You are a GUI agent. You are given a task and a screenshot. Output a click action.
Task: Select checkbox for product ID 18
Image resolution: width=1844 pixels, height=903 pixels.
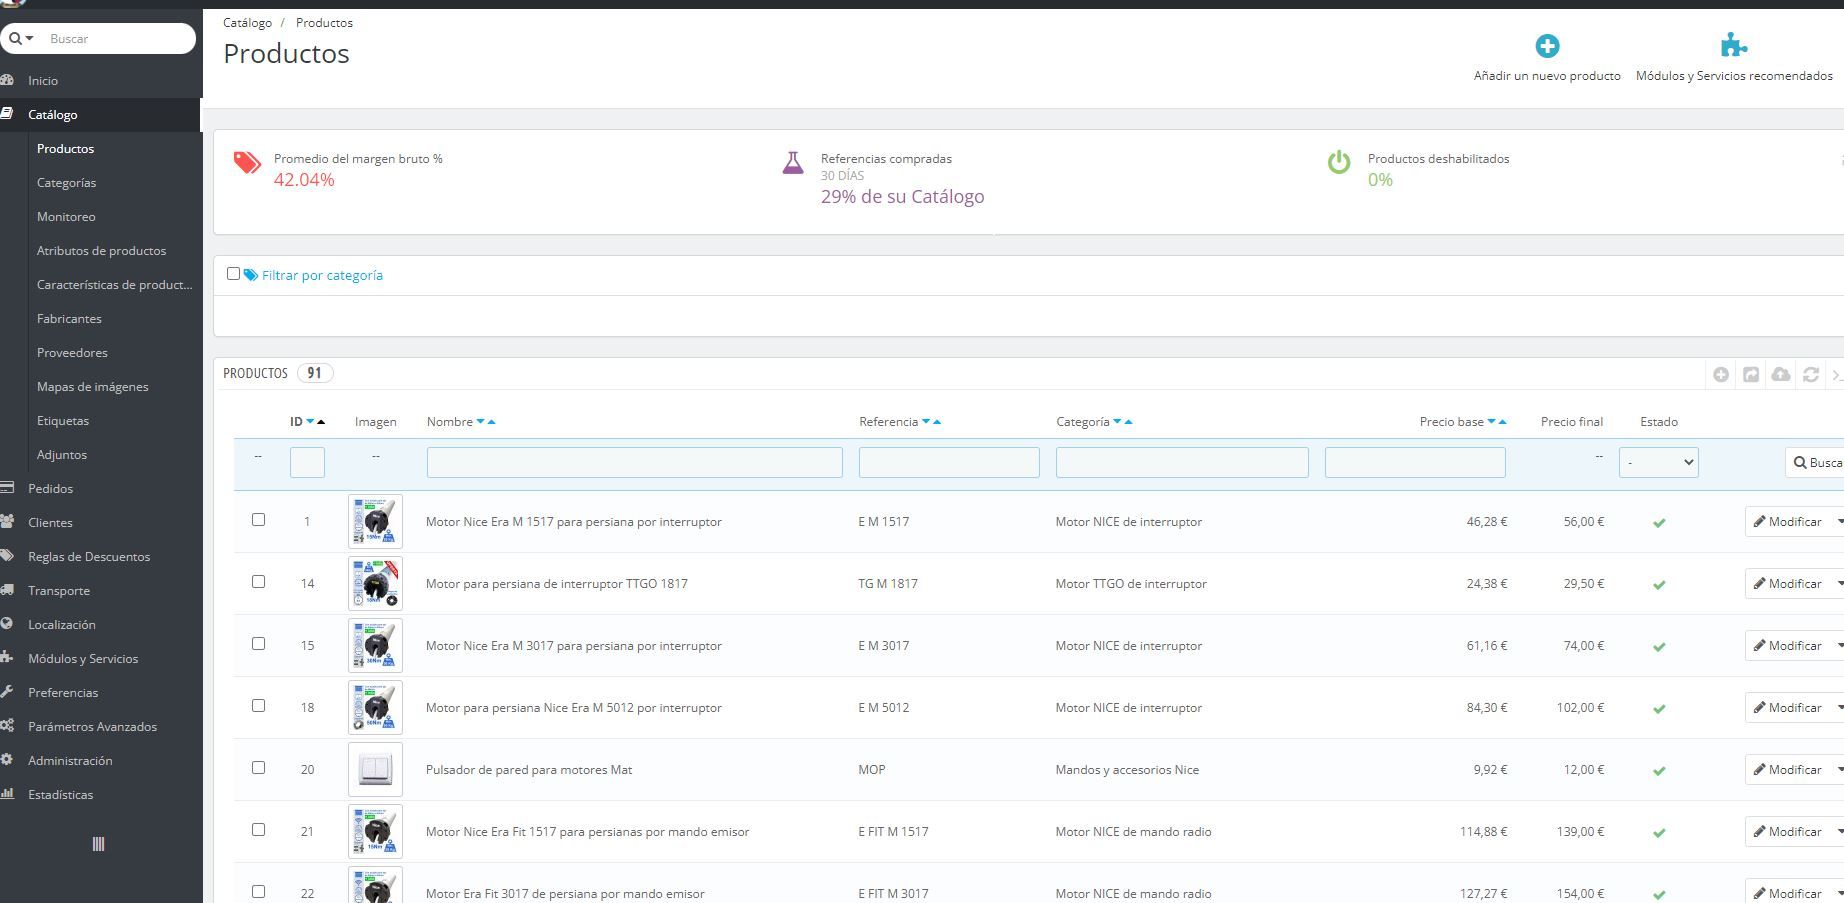258,706
